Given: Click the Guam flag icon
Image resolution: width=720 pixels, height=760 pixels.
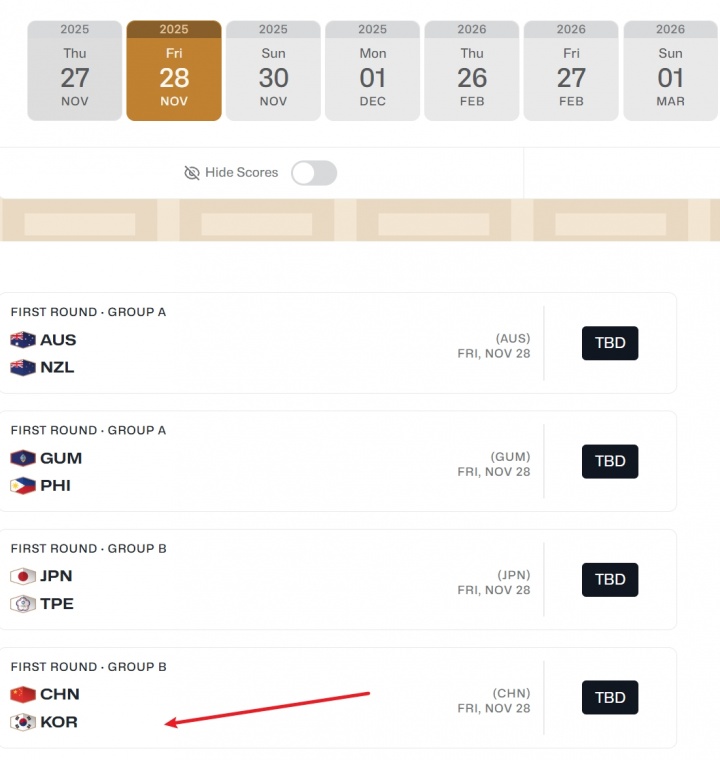Looking at the screenshot, I should click(23, 458).
